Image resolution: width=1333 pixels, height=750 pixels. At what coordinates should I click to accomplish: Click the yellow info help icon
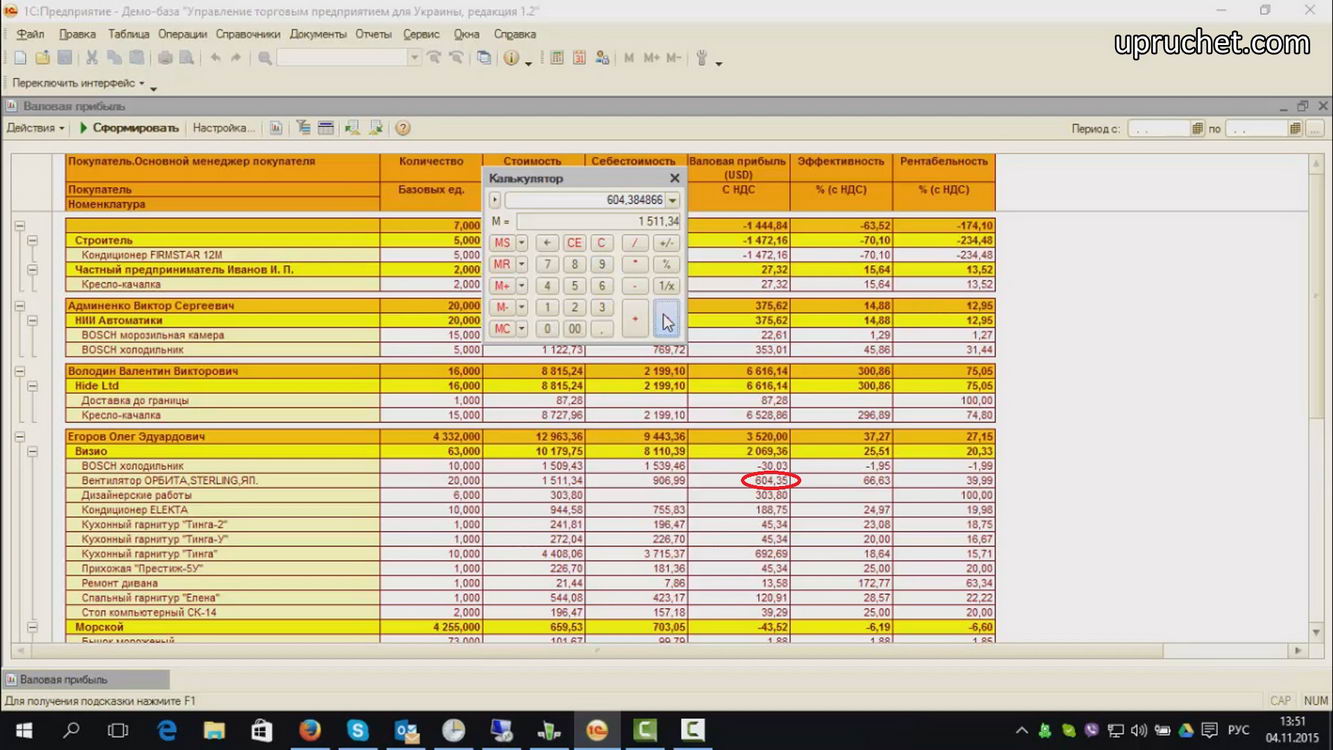512,59
